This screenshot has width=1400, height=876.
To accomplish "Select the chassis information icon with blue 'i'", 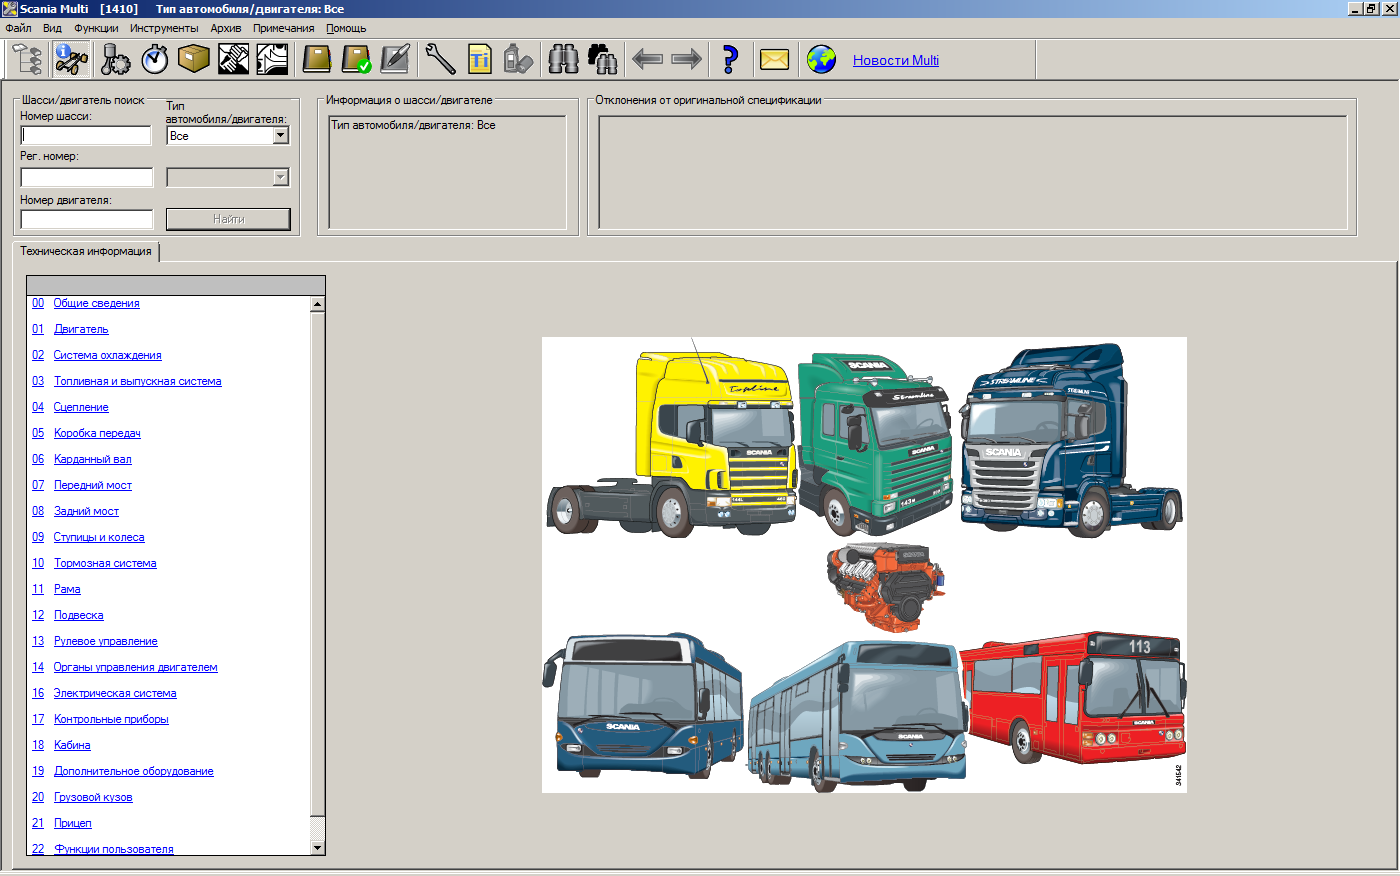I will 72,60.
